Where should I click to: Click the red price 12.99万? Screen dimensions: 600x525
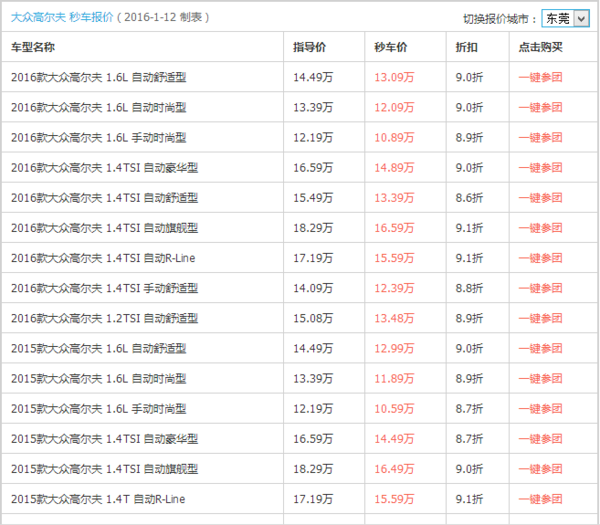coord(394,349)
